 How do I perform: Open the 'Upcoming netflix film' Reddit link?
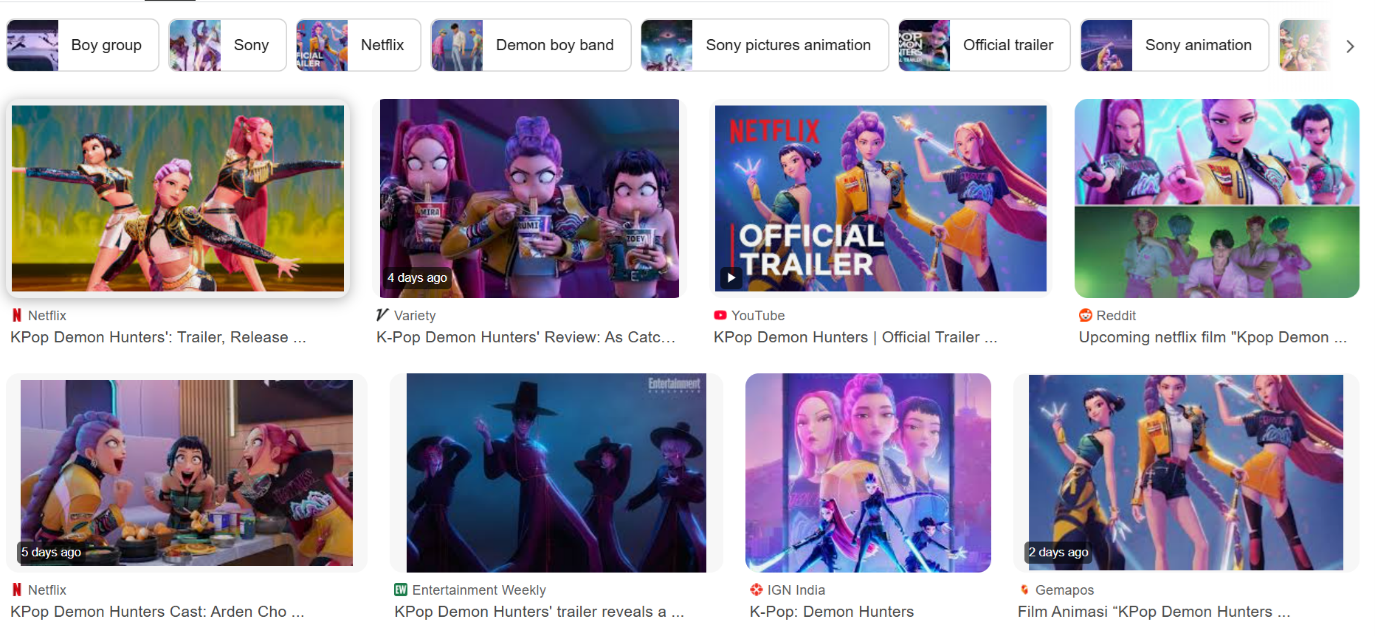coord(1213,337)
